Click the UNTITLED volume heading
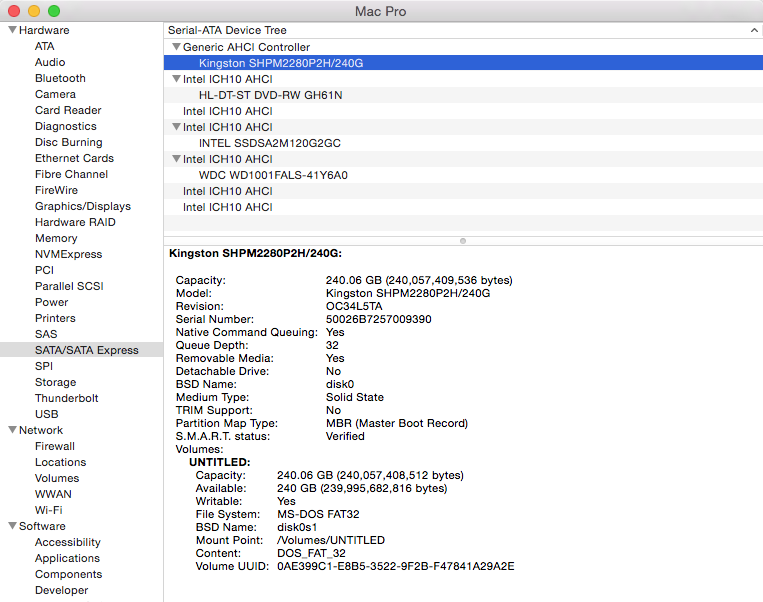This screenshot has height=602, width=763. click(x=219, y=462)
